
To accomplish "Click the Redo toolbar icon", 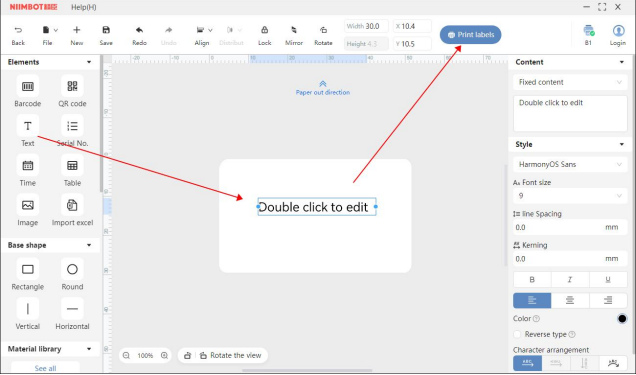I will tap(139, 30).
